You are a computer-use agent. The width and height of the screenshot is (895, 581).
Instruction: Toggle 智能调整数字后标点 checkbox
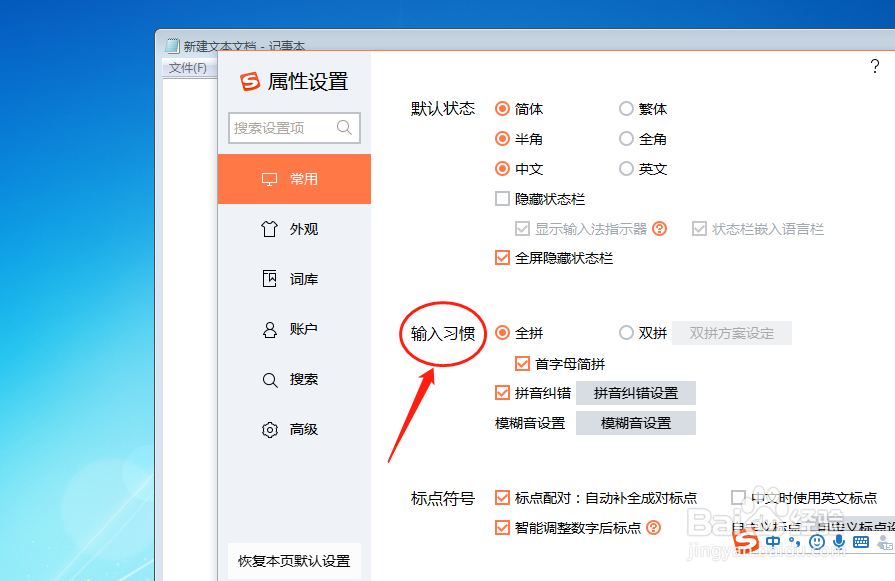[x=502, y=527]
